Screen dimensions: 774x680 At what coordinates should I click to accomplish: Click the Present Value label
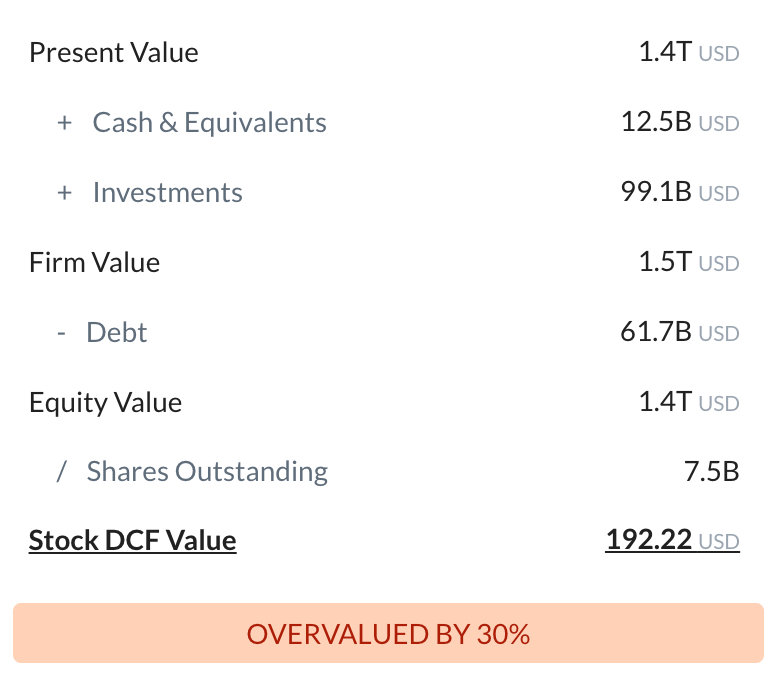(114, 53)
